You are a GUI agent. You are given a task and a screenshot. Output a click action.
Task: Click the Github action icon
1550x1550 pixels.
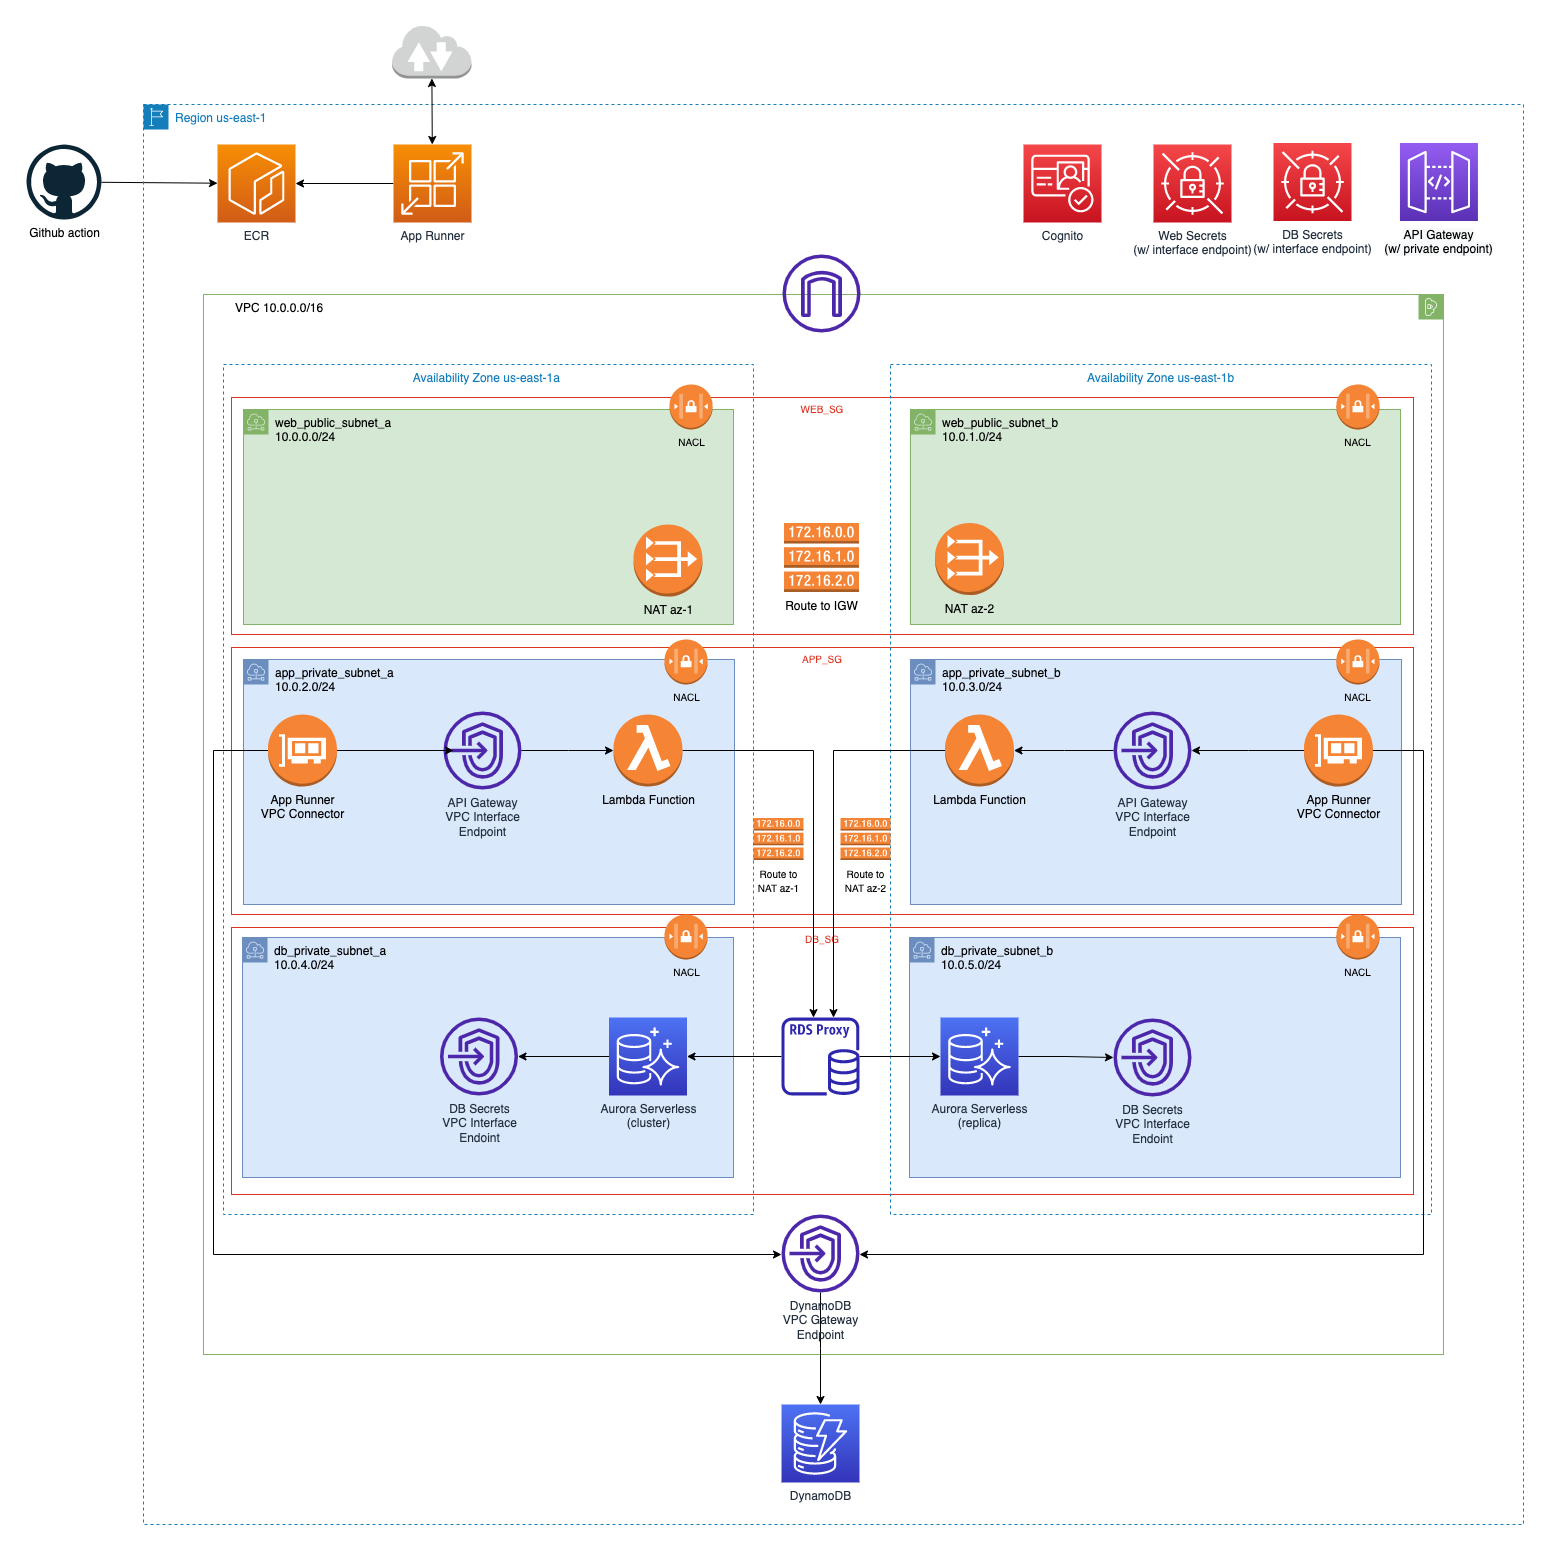point(64,182)
